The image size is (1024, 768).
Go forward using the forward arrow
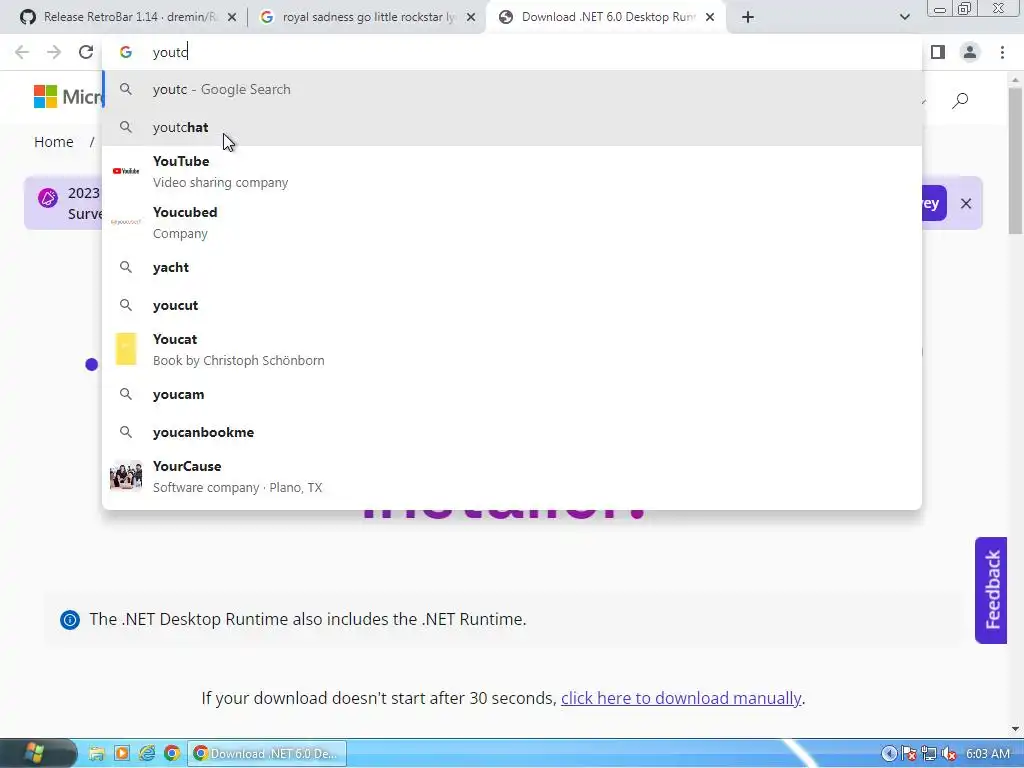pyautogui.click(x=54, y=52)
